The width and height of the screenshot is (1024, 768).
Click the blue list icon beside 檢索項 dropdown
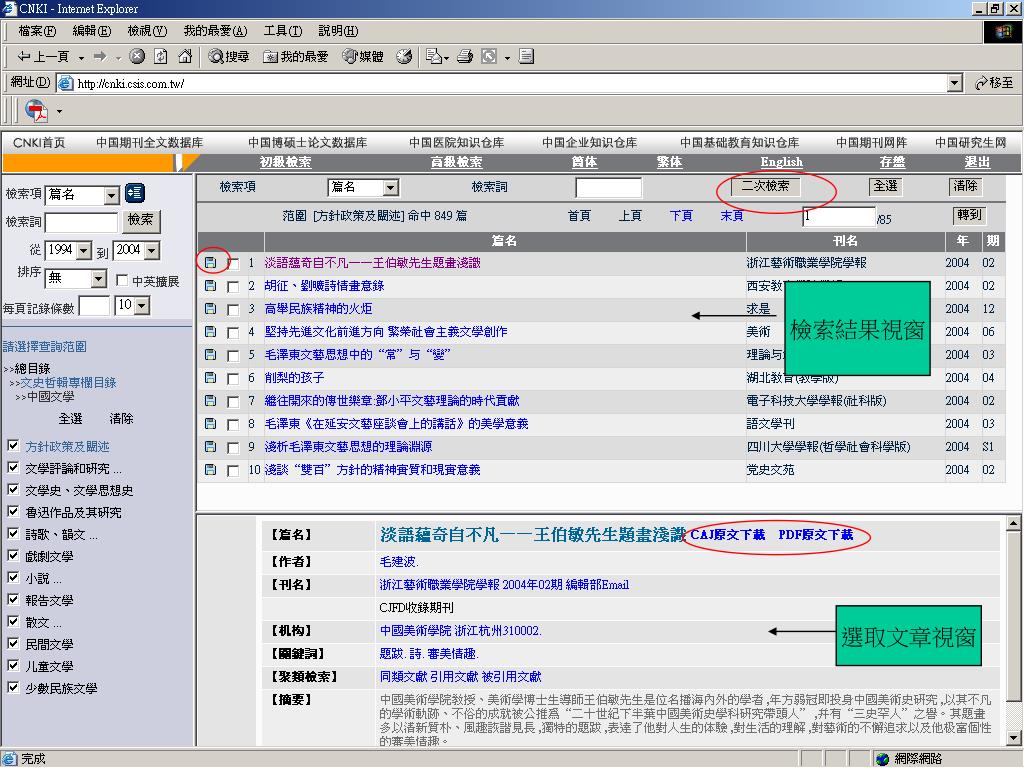[135, 193]
